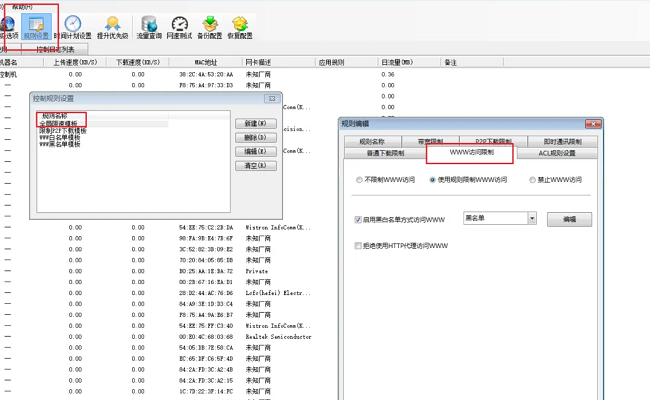The width and height of the screenshot is (650, 400).
Task: Click the 编辑 button beside the 黑名单 dropdown
Action: click(x=569, y=219)
